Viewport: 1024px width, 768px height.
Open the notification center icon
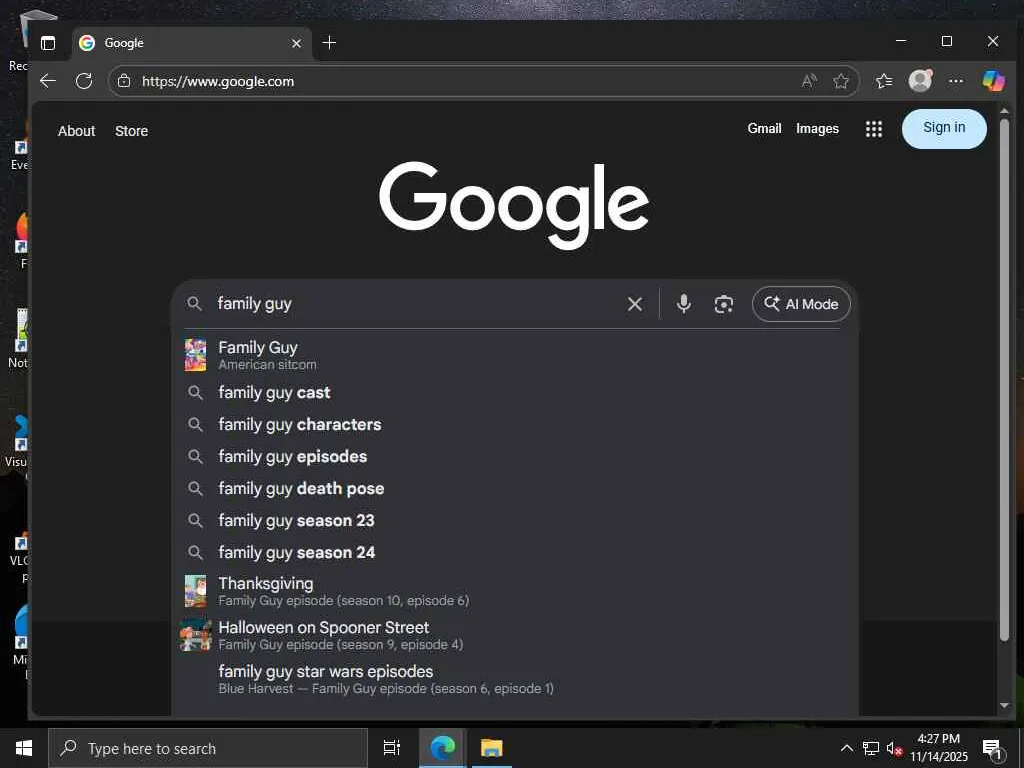(991, 748)
